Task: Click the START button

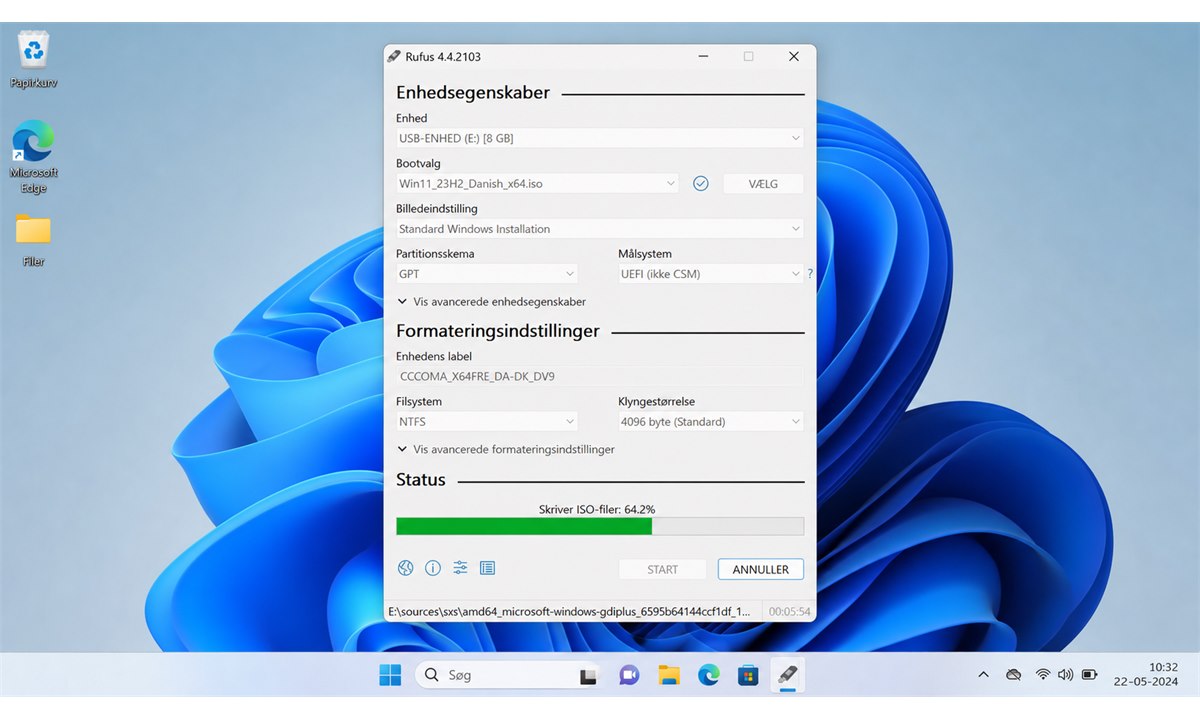Action: tap(662, 569)
